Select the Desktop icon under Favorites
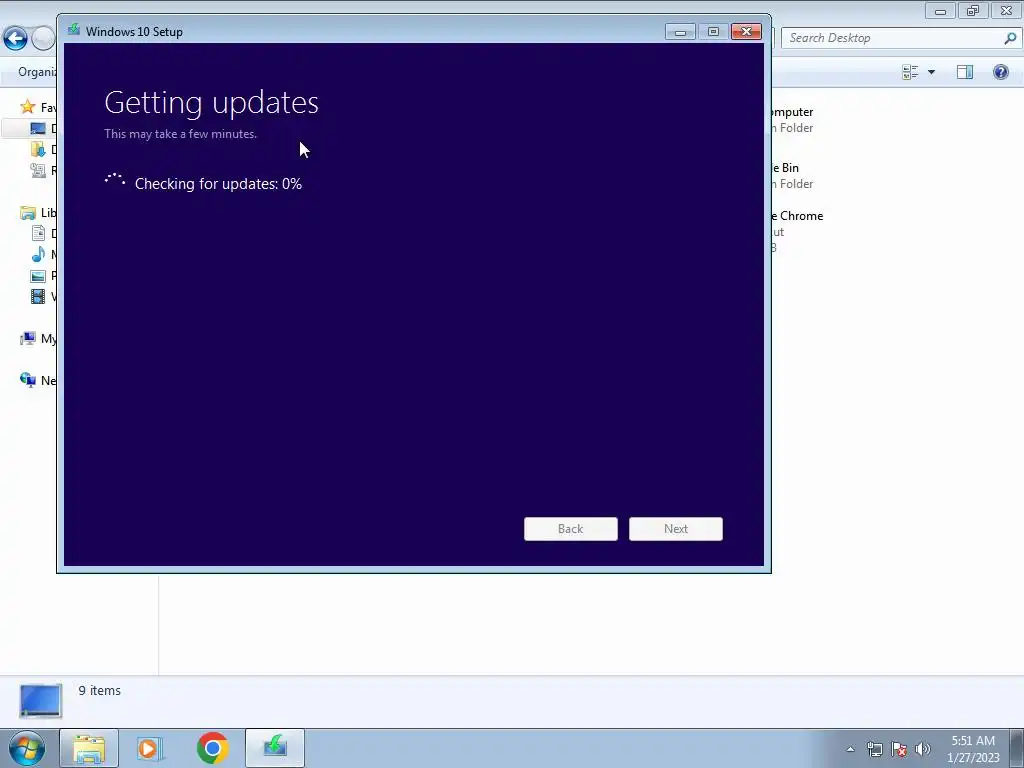 pyautogui.click(x=39, y=128)
